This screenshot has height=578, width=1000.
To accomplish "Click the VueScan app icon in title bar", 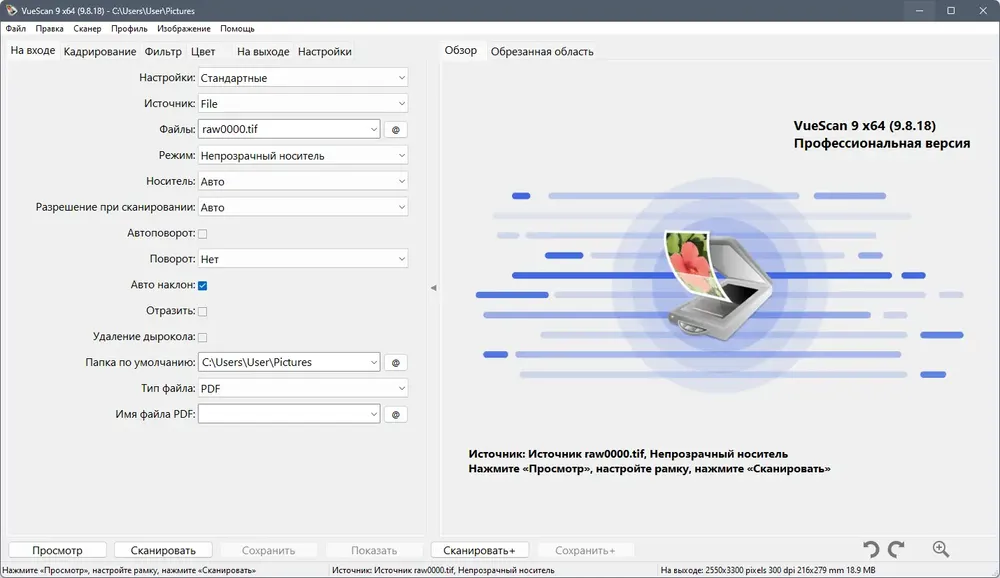I will 10,10.
